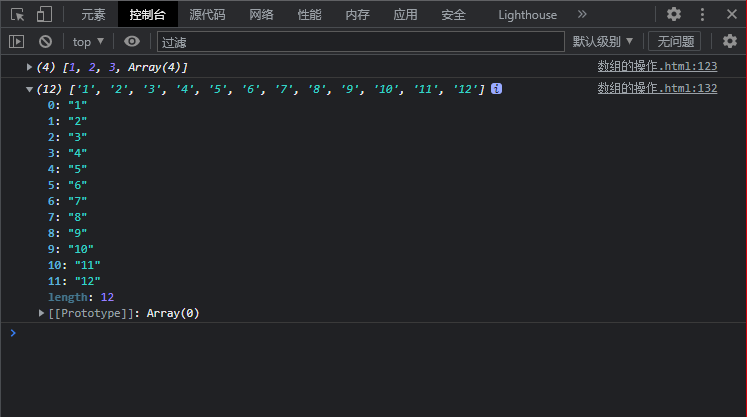Select the row 6: "7"
The image size is (747, 417).
point(67,201)
